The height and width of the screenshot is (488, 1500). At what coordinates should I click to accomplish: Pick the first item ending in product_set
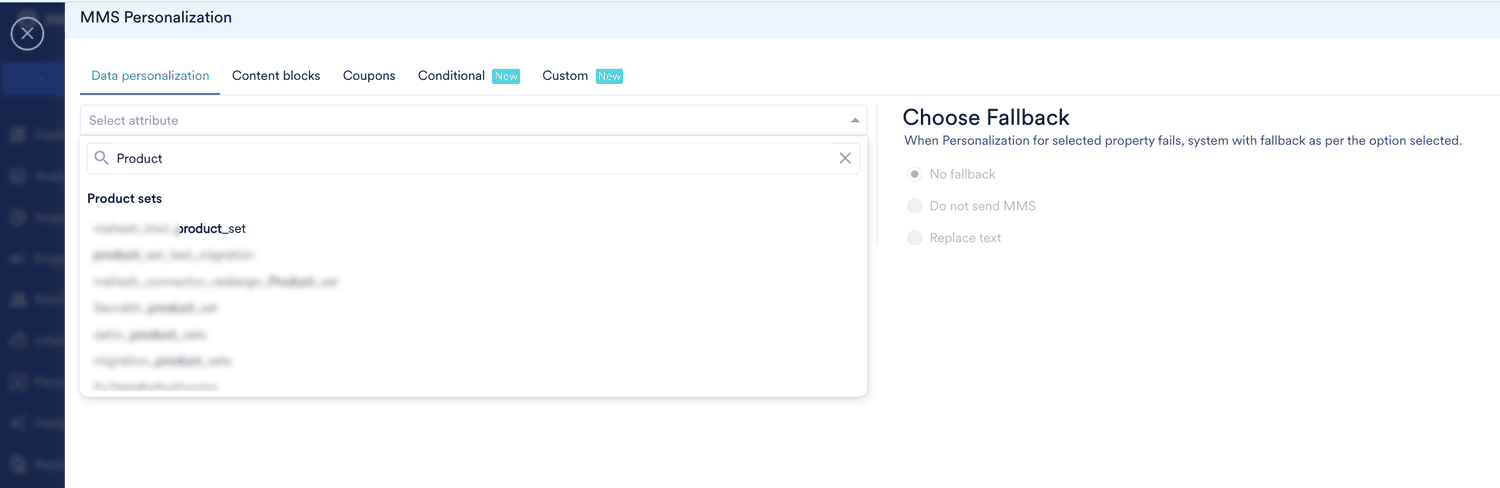click(x=170, y=229)
